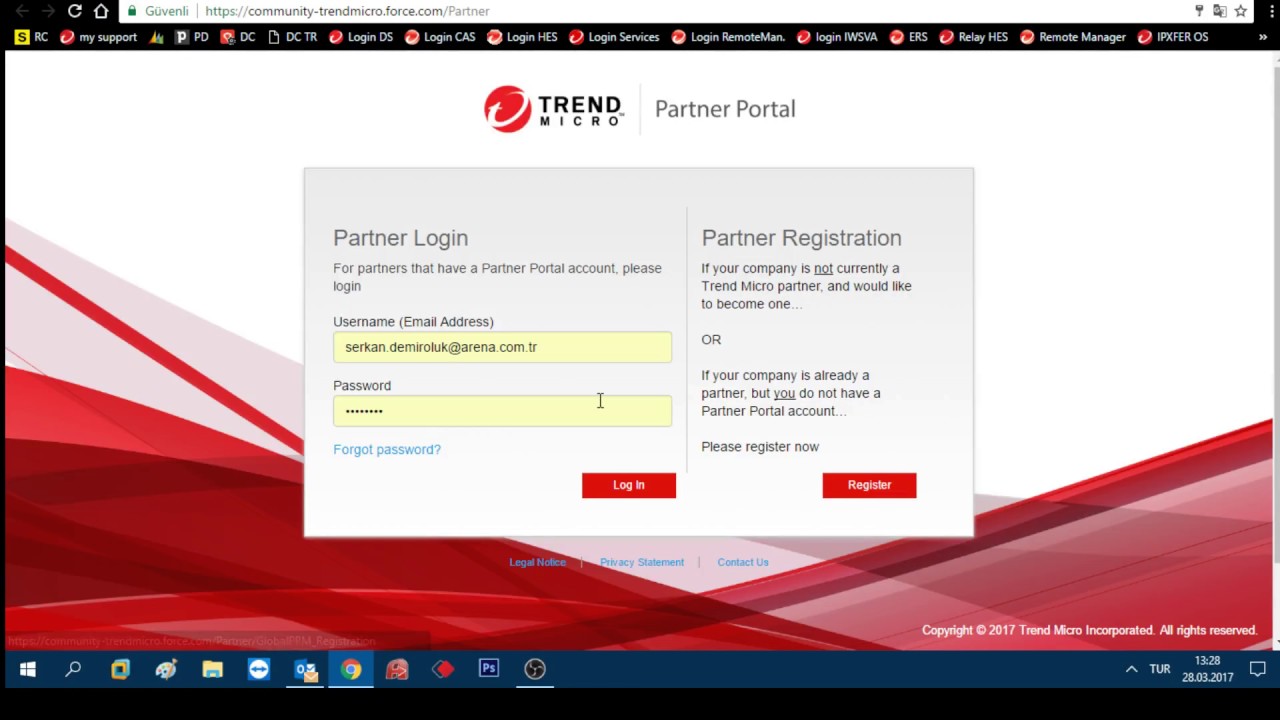Click the Log In button
This screenshot has height=720, width=1280.
[x=629, y=485]
